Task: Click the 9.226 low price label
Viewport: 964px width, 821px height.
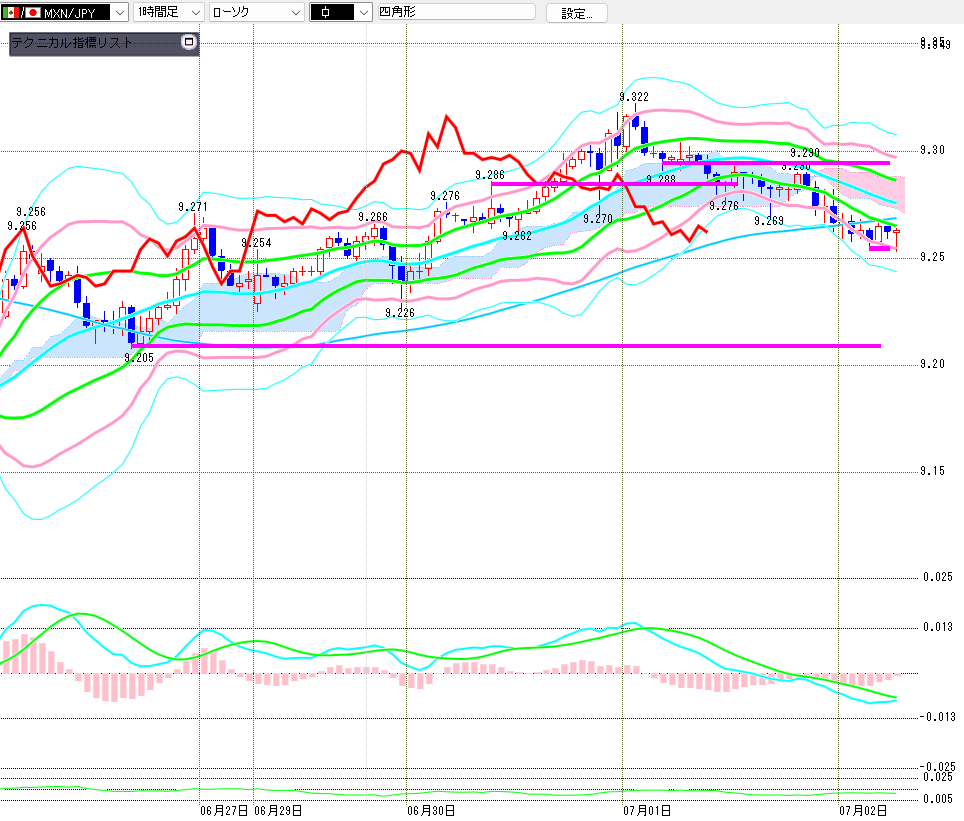Action: (400, 313)
